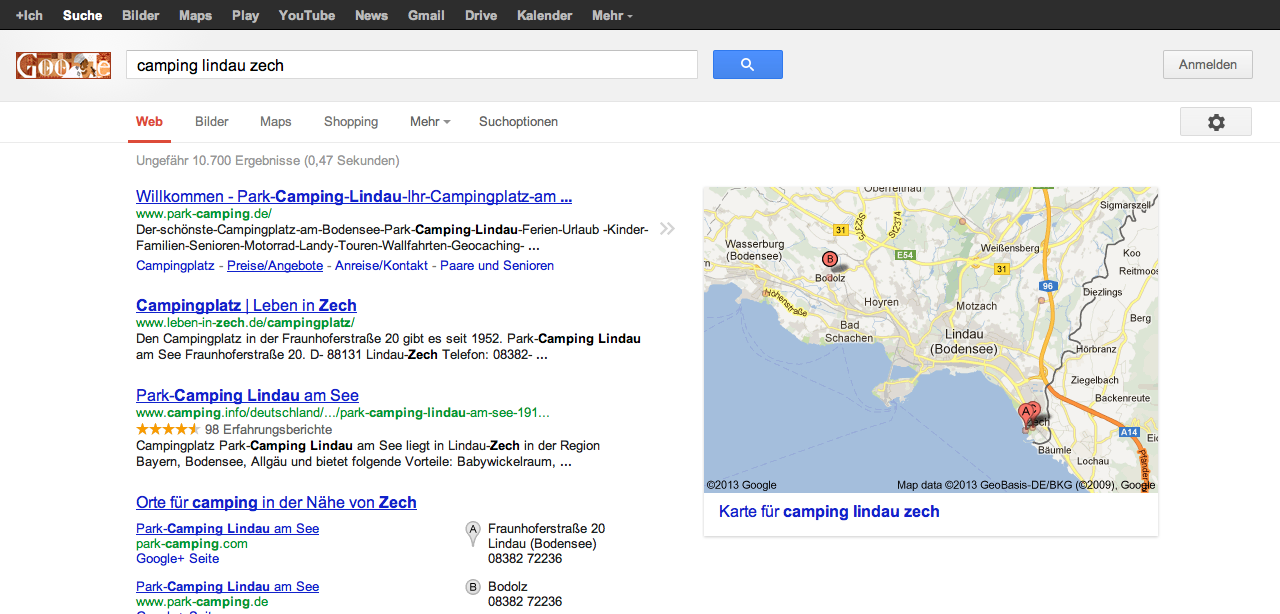This screenshot has width=1280, height=614.
Task: Click the grey pin A beside Fraunhoferstraße
Action: 473,532
